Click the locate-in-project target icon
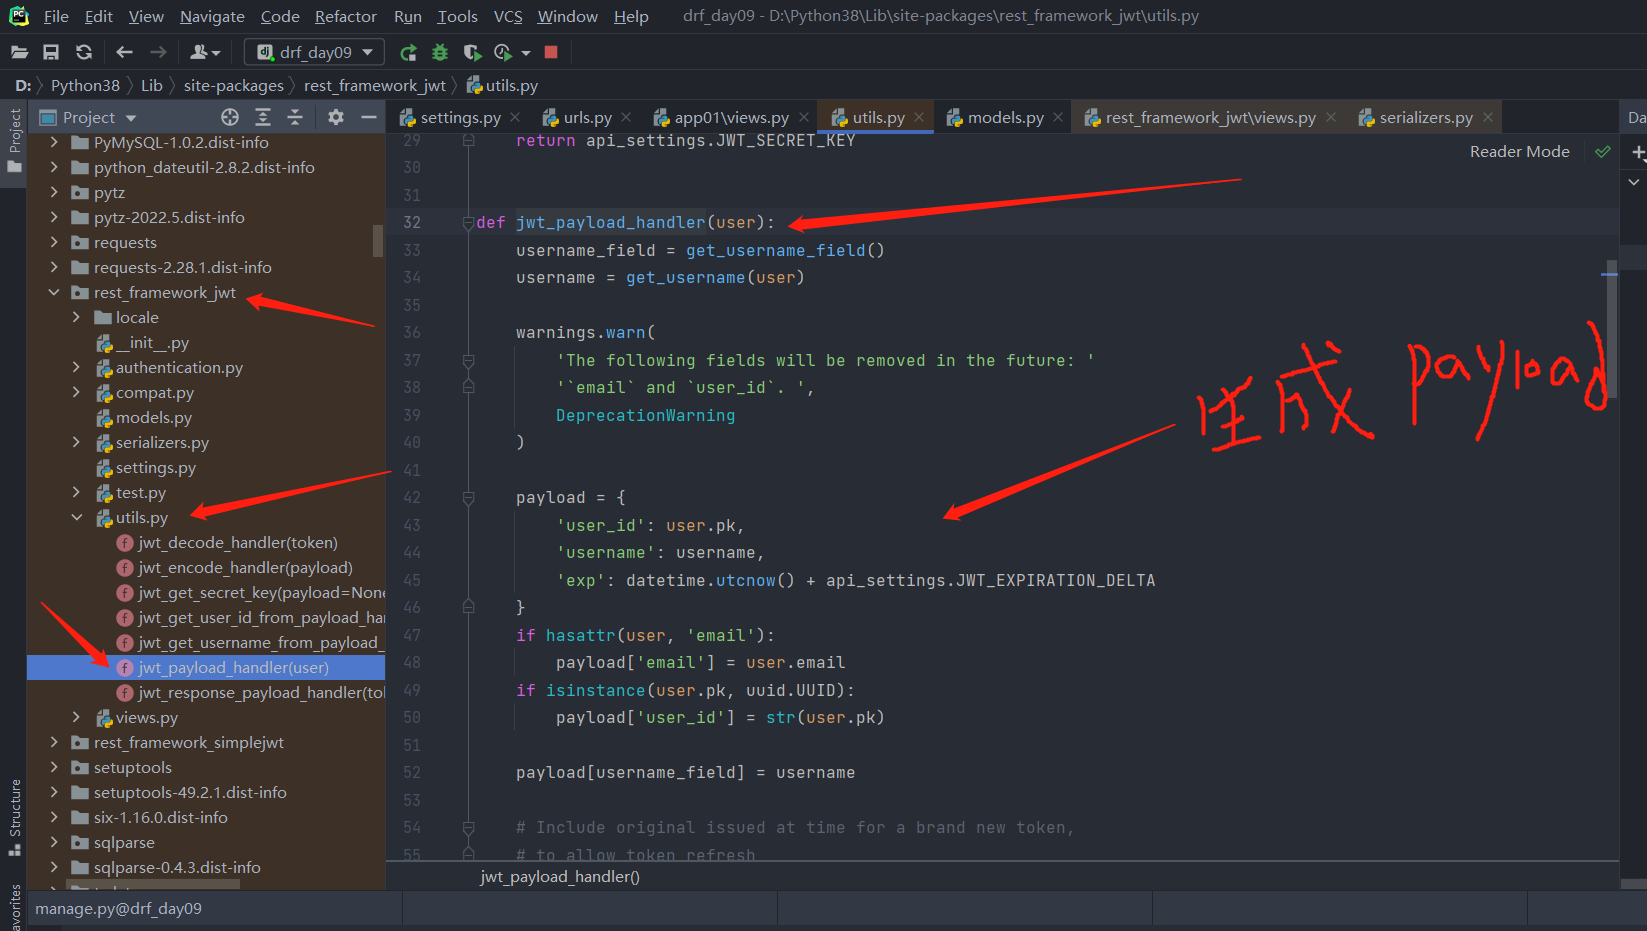The width and height of the screenshot is (1647, 931). click(x=230, y=117)
